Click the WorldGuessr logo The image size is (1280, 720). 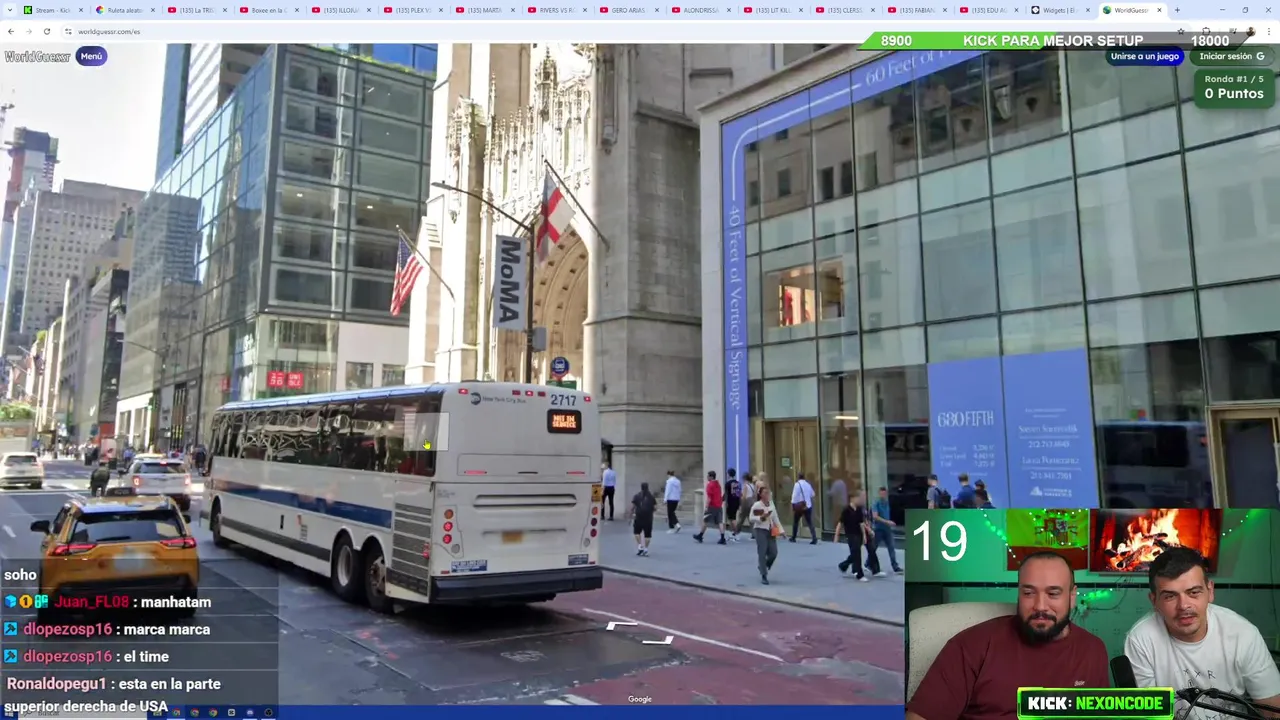[37, 57]
